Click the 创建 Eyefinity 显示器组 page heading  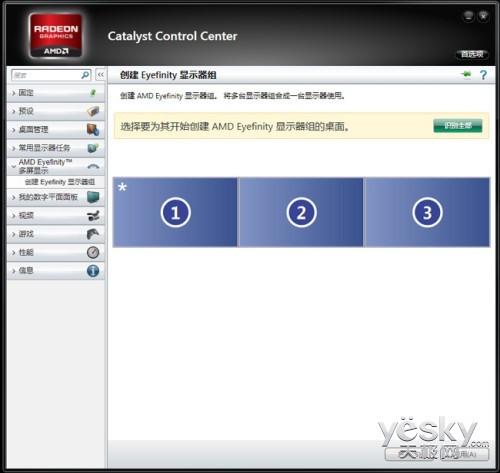coord(168,75)
